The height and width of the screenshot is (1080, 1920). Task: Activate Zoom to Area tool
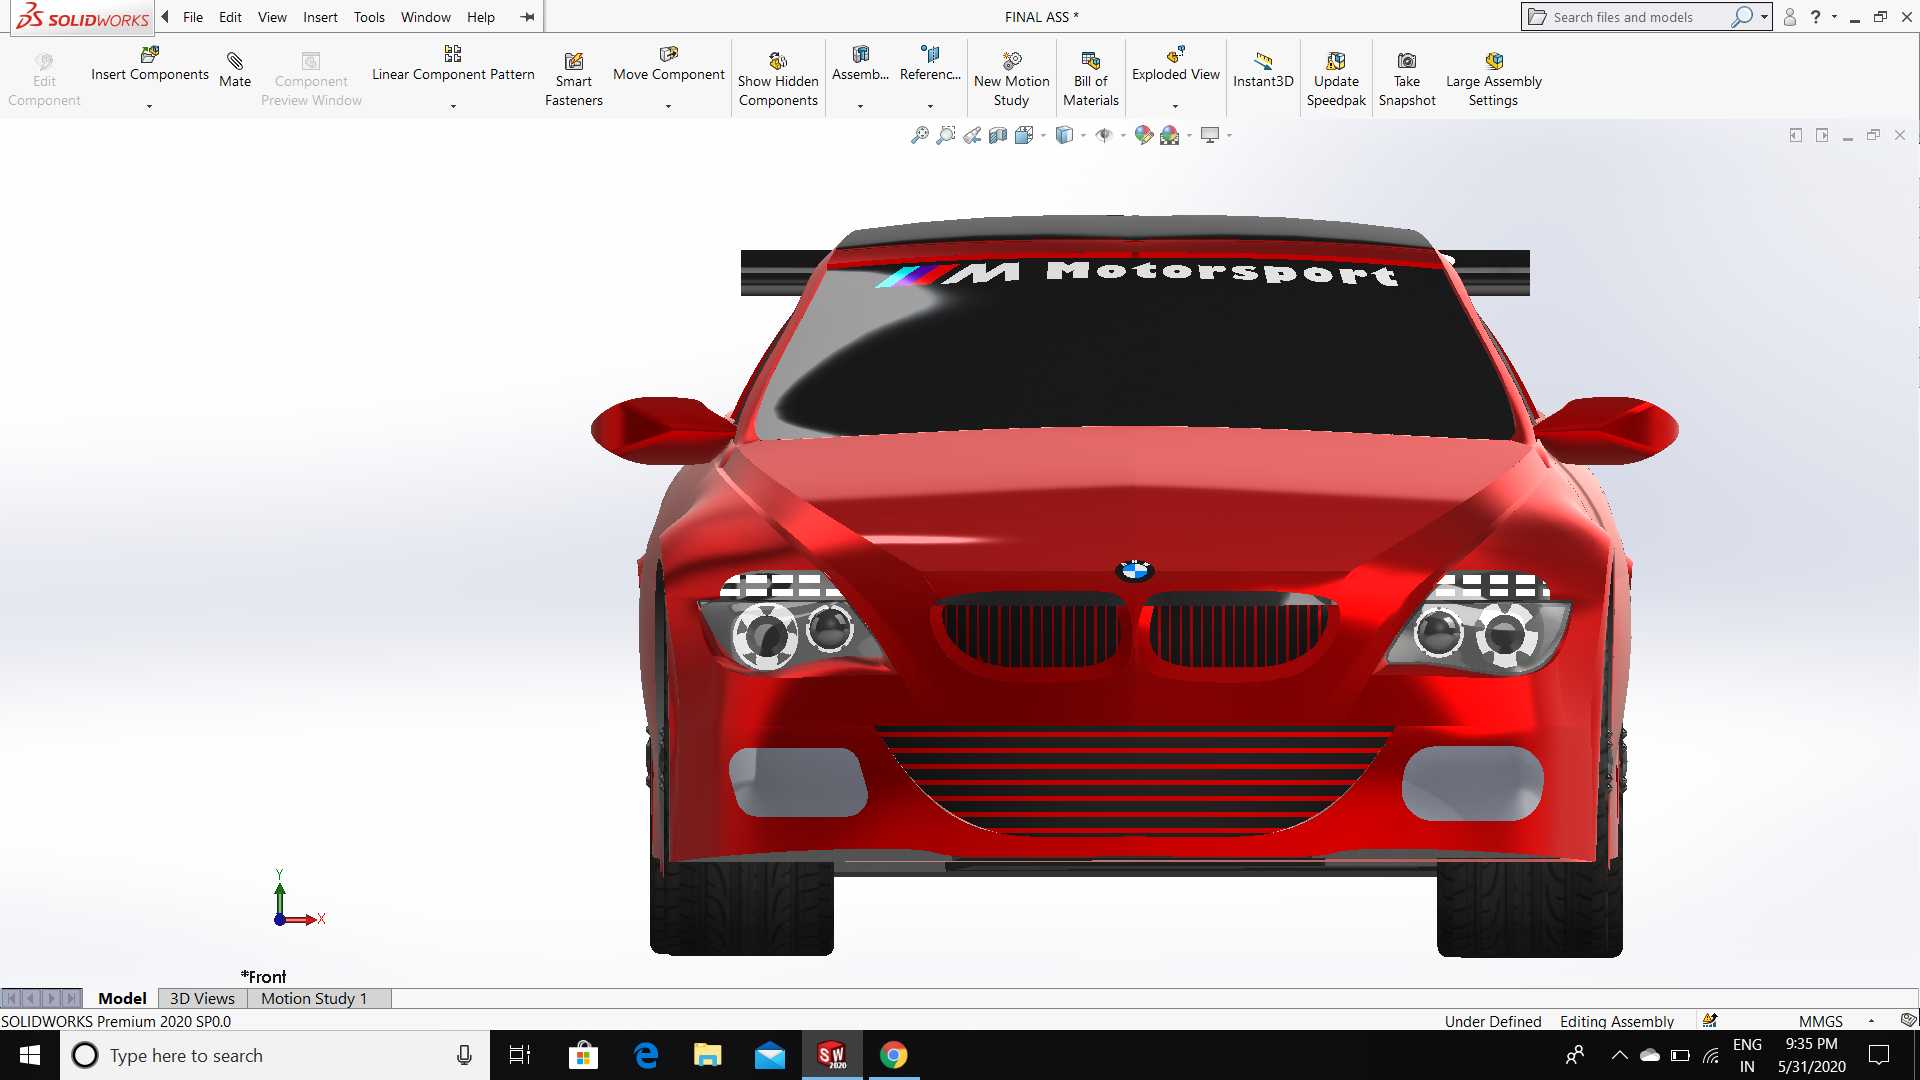click(945, 135)
